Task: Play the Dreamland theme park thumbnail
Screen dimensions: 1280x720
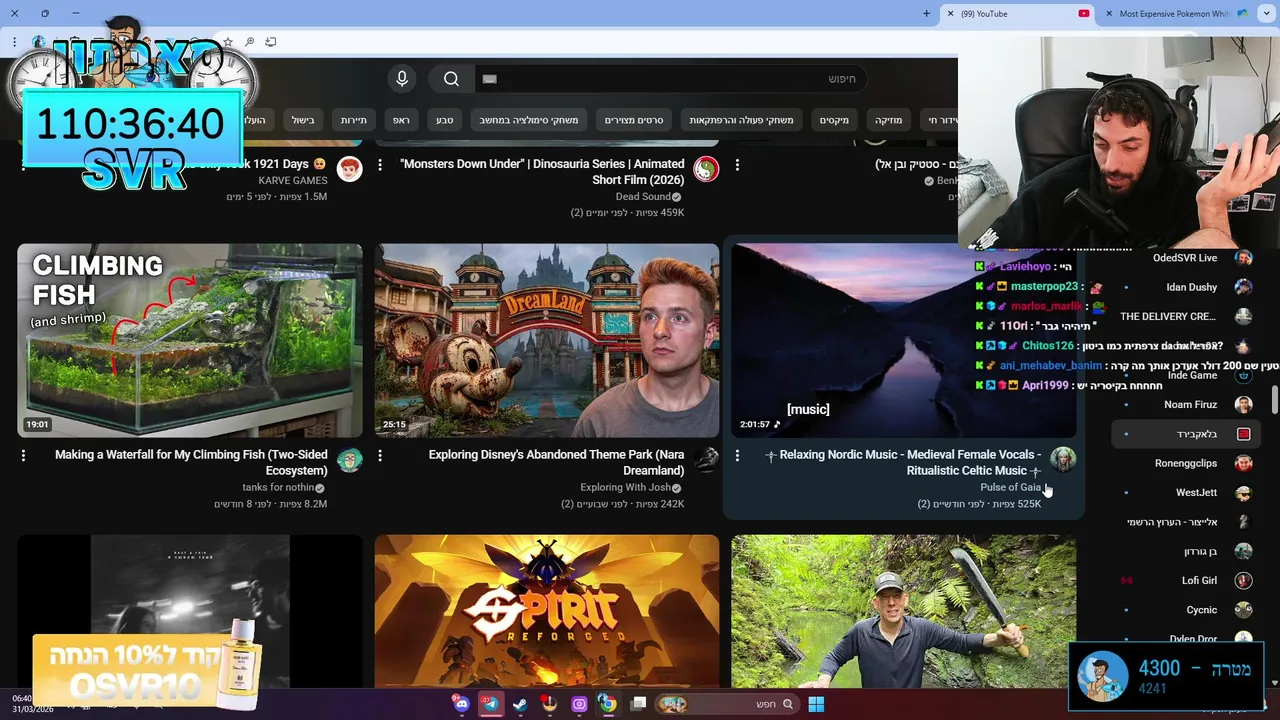Action: pyautogui.click(x=547, y=340)
